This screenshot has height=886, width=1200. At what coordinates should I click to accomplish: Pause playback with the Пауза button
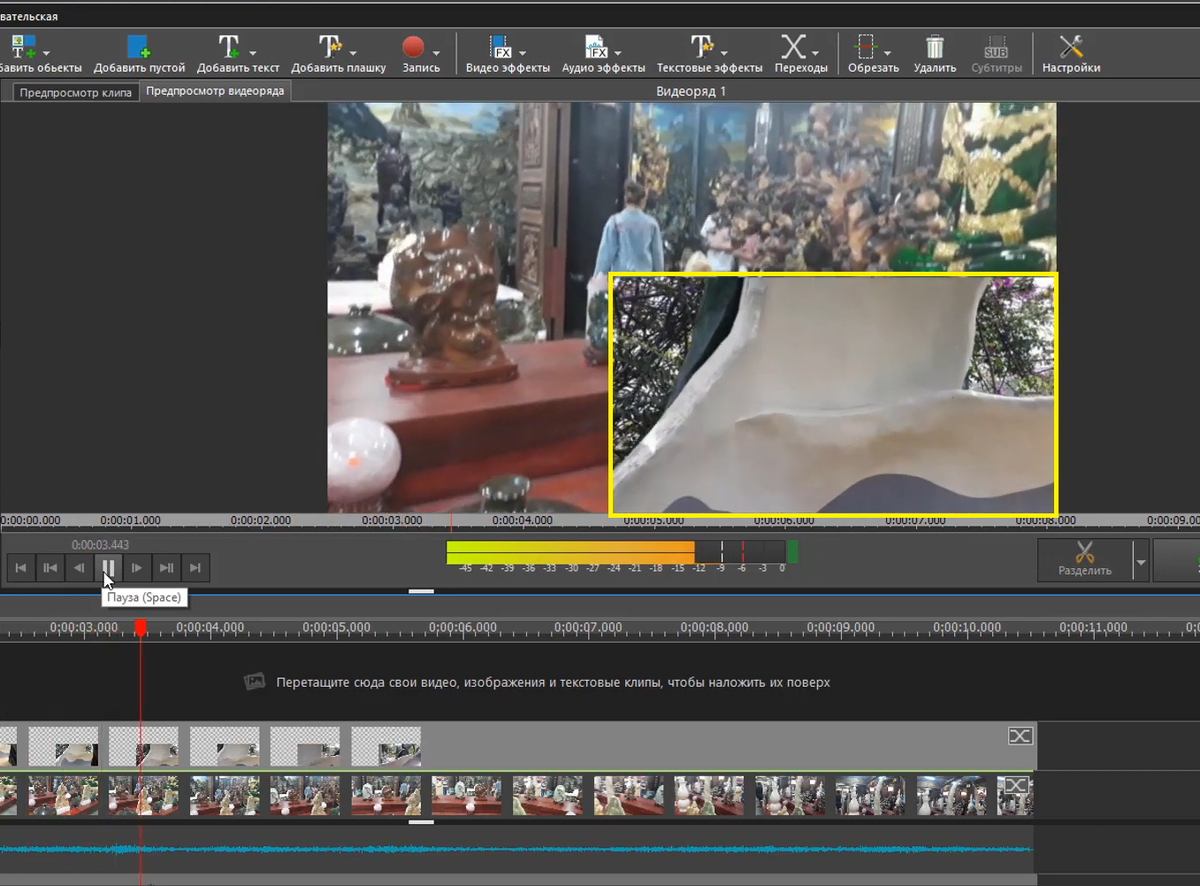tap(108, 568)
